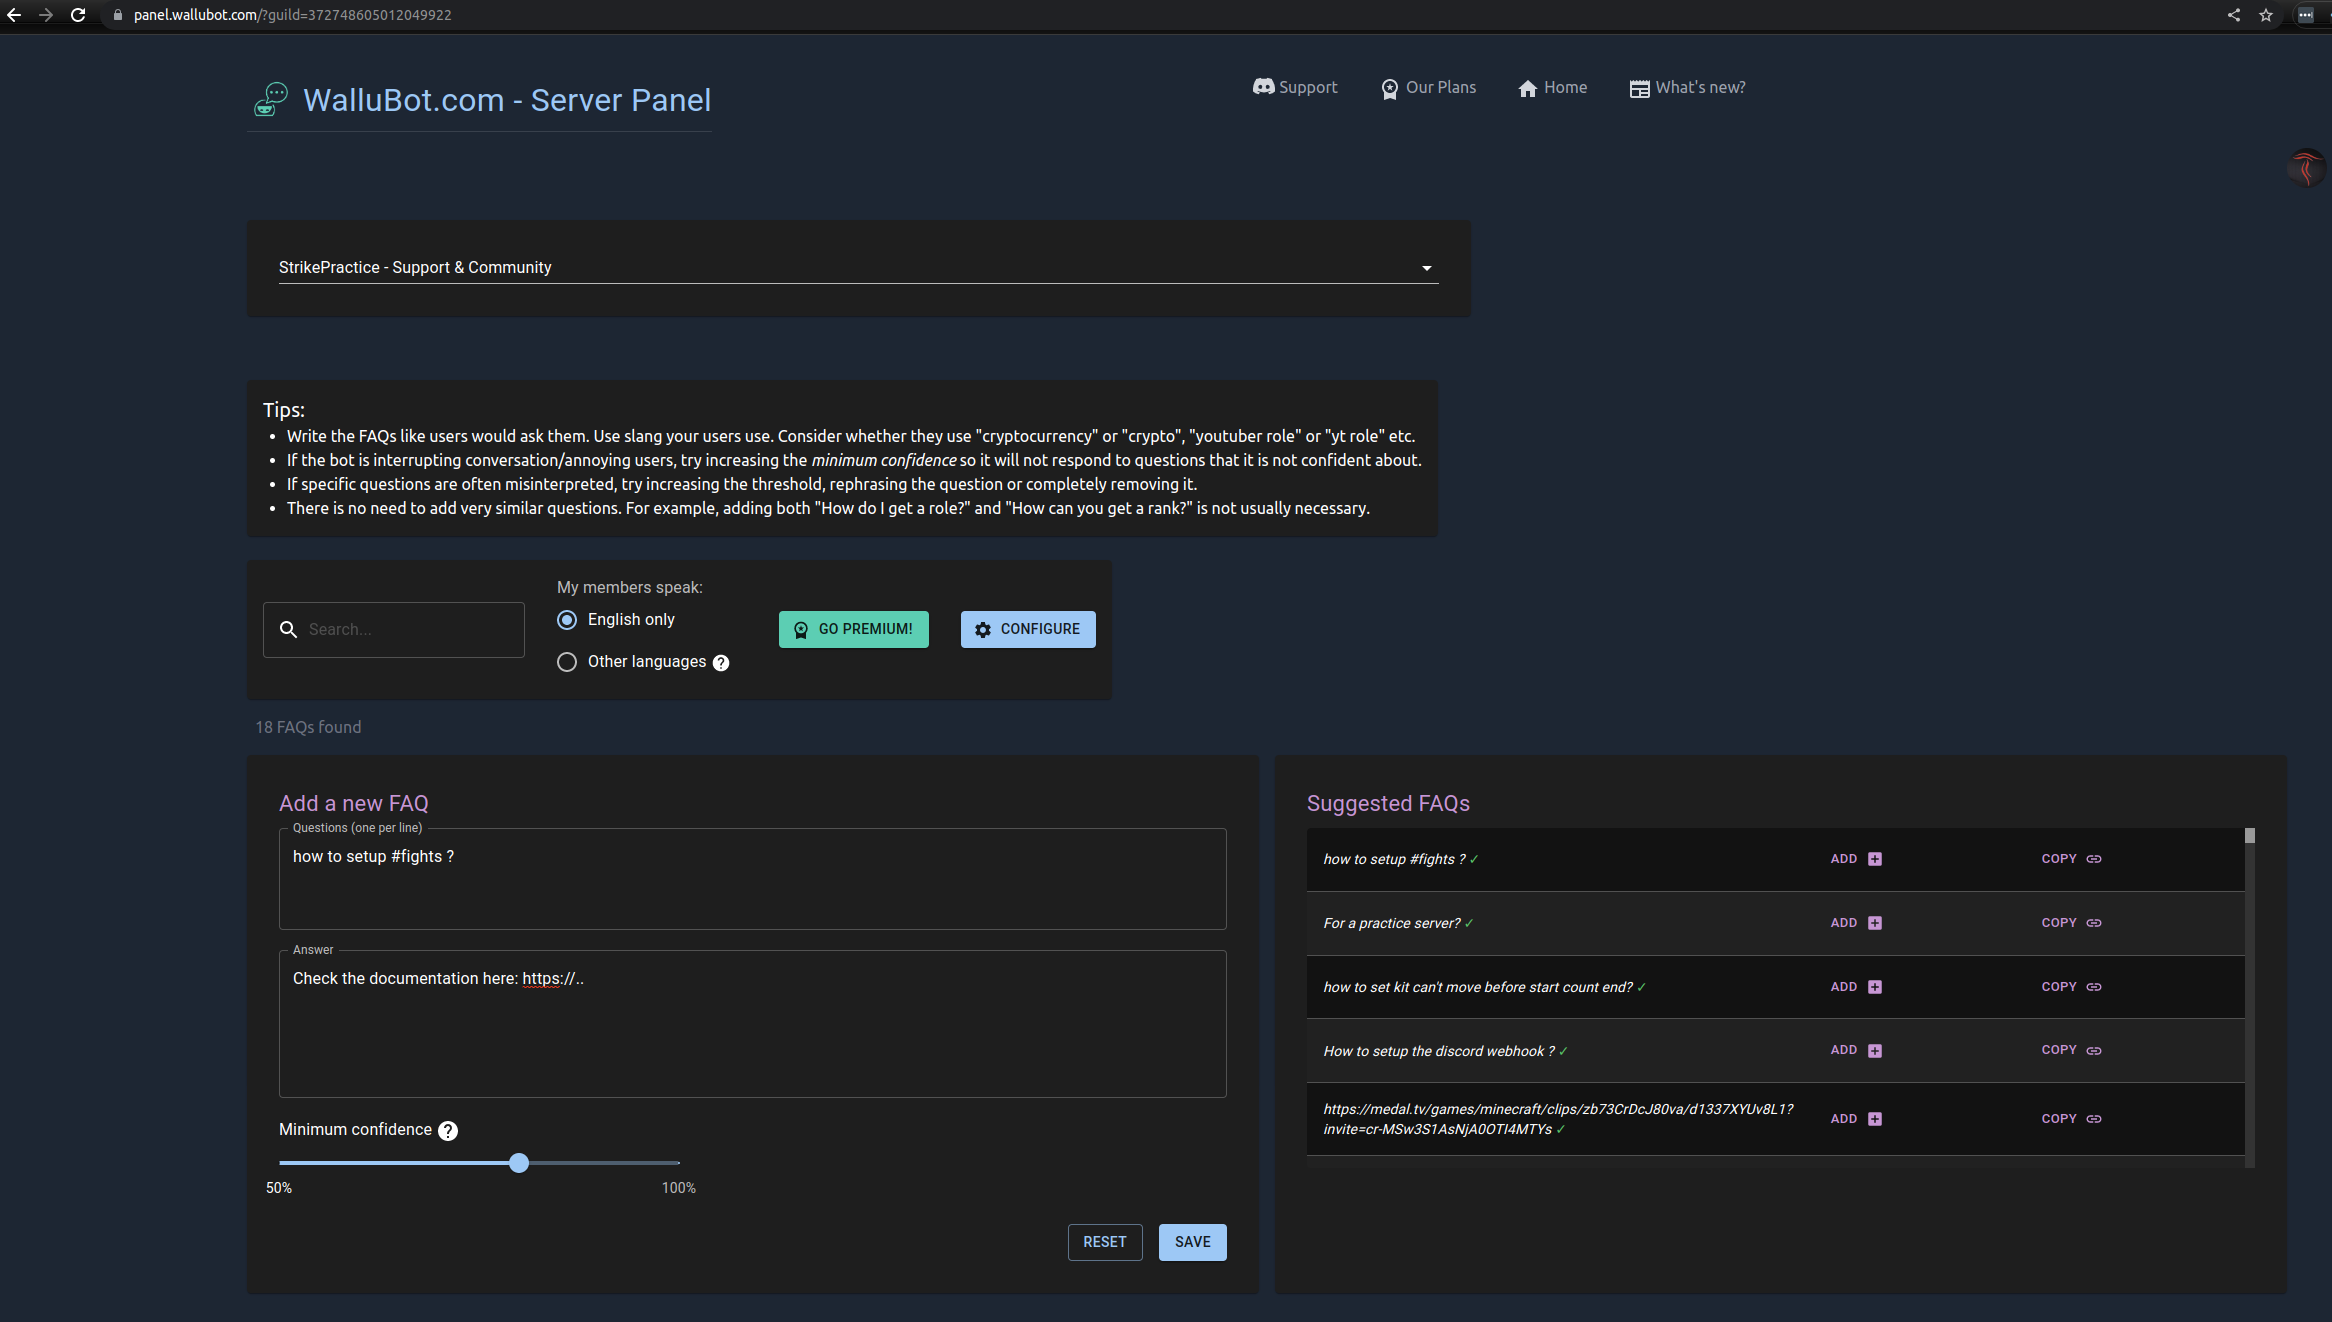Open What's new? page
2332x1322 pixels.
1687,88
